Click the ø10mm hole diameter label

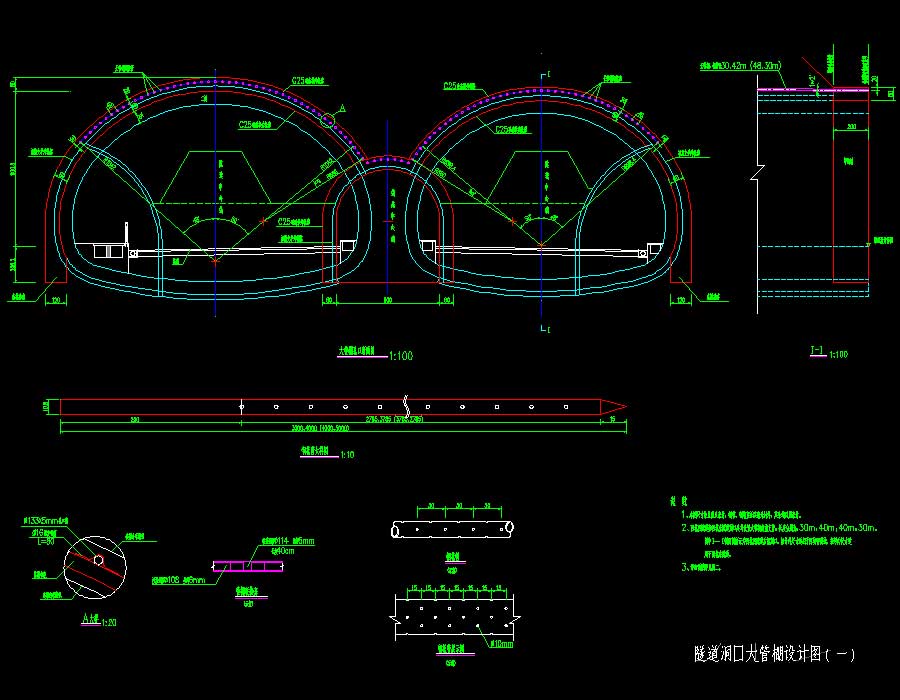click(x=502, y=645)
